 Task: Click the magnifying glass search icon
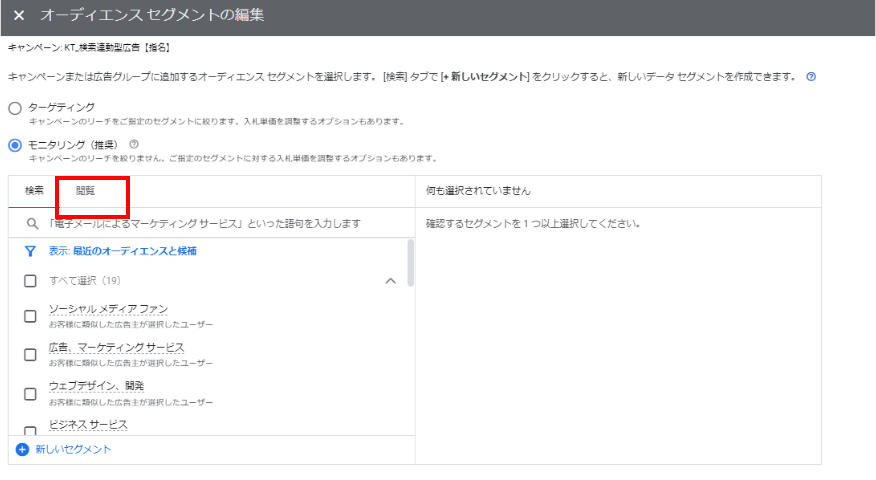32,224
